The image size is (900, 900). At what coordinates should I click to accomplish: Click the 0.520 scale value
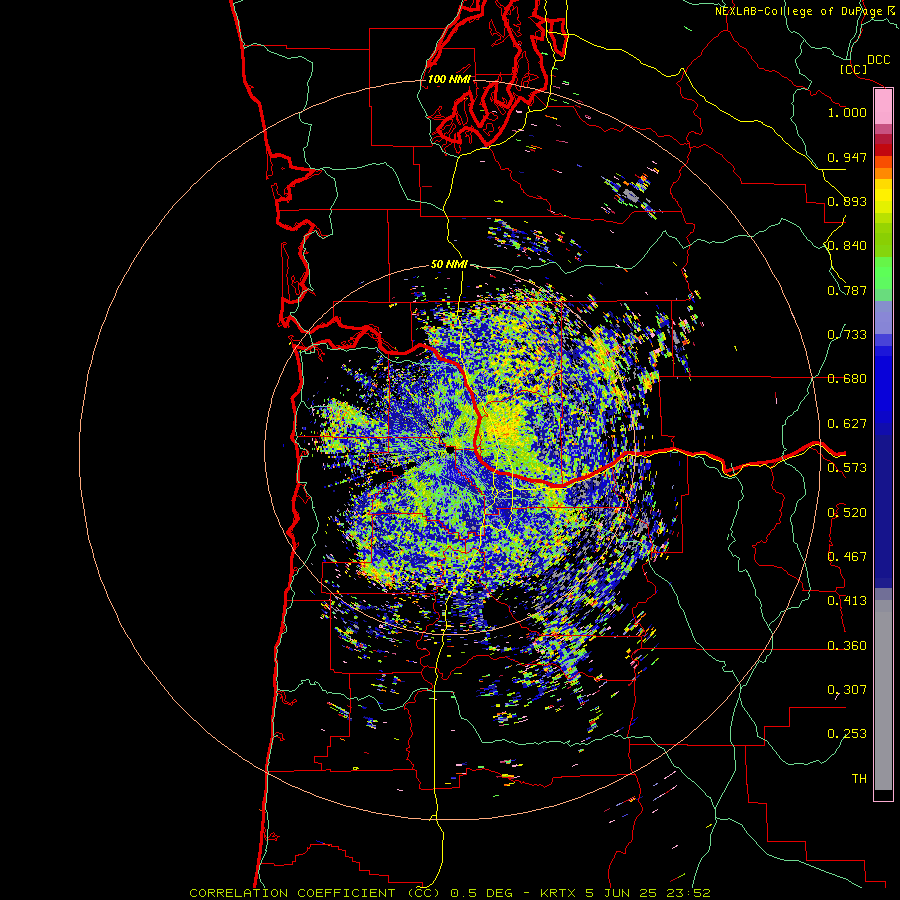[x=847, y=513]
